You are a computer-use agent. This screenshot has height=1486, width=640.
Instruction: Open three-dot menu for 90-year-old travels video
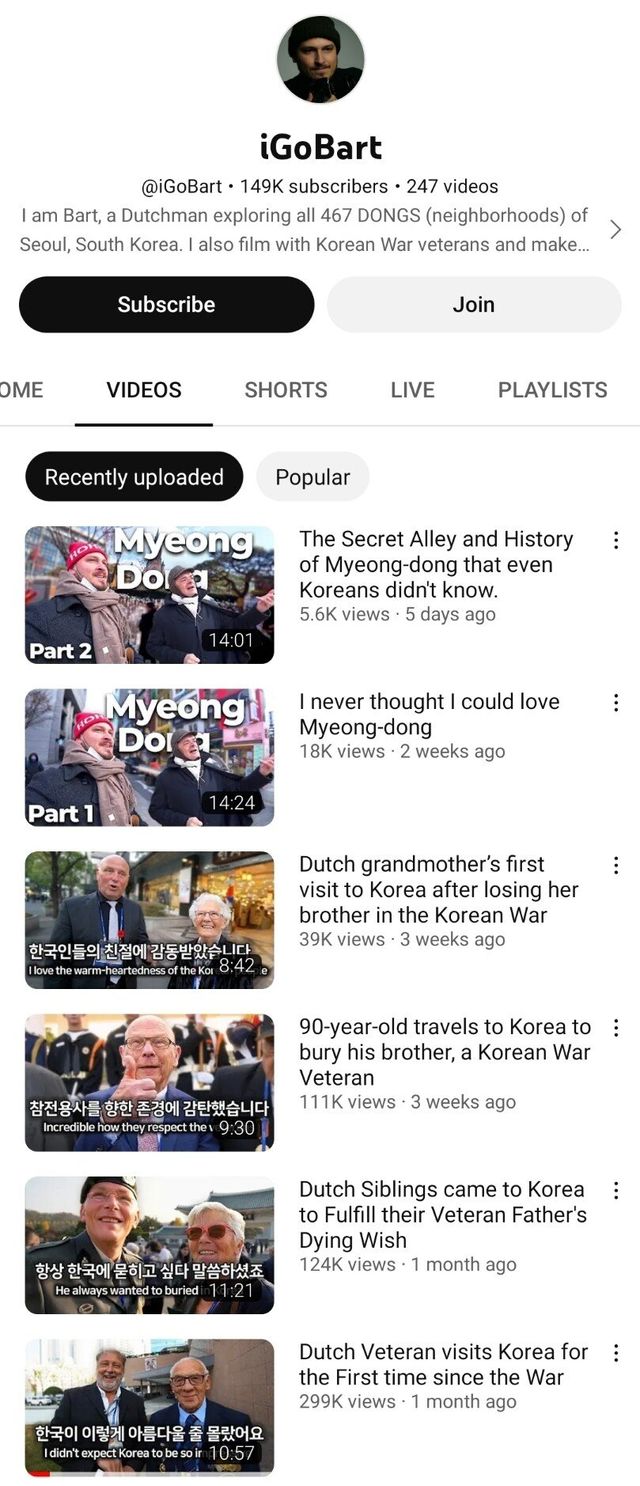616,1028
